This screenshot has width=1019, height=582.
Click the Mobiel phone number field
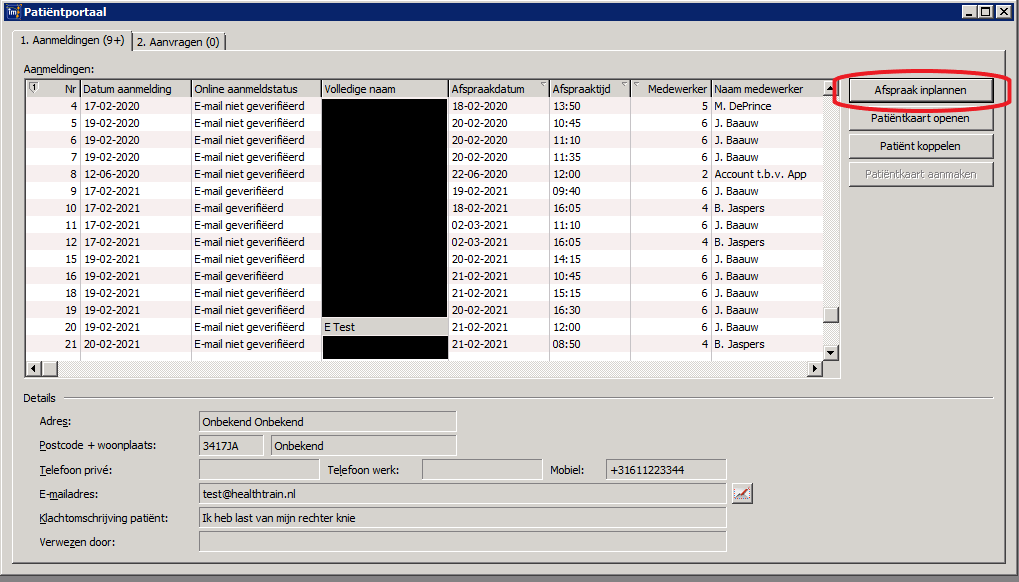[665, 470]
